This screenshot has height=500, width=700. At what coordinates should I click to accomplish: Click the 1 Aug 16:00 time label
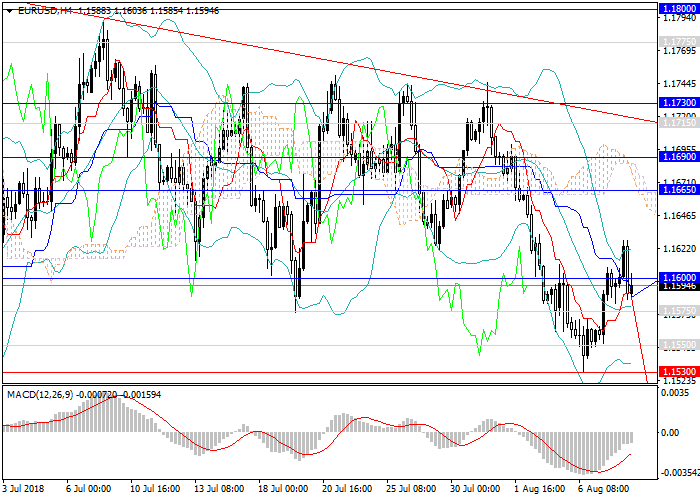(539, 488)
